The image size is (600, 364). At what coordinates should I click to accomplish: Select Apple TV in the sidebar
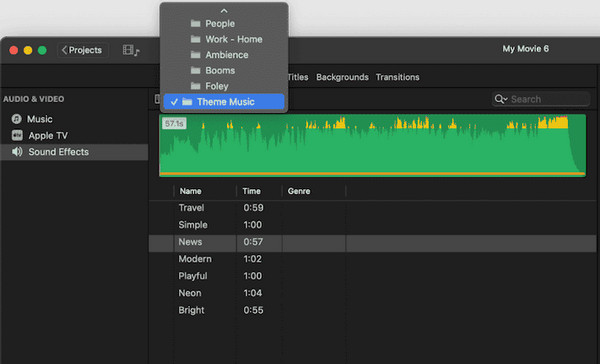coord(74,135)
